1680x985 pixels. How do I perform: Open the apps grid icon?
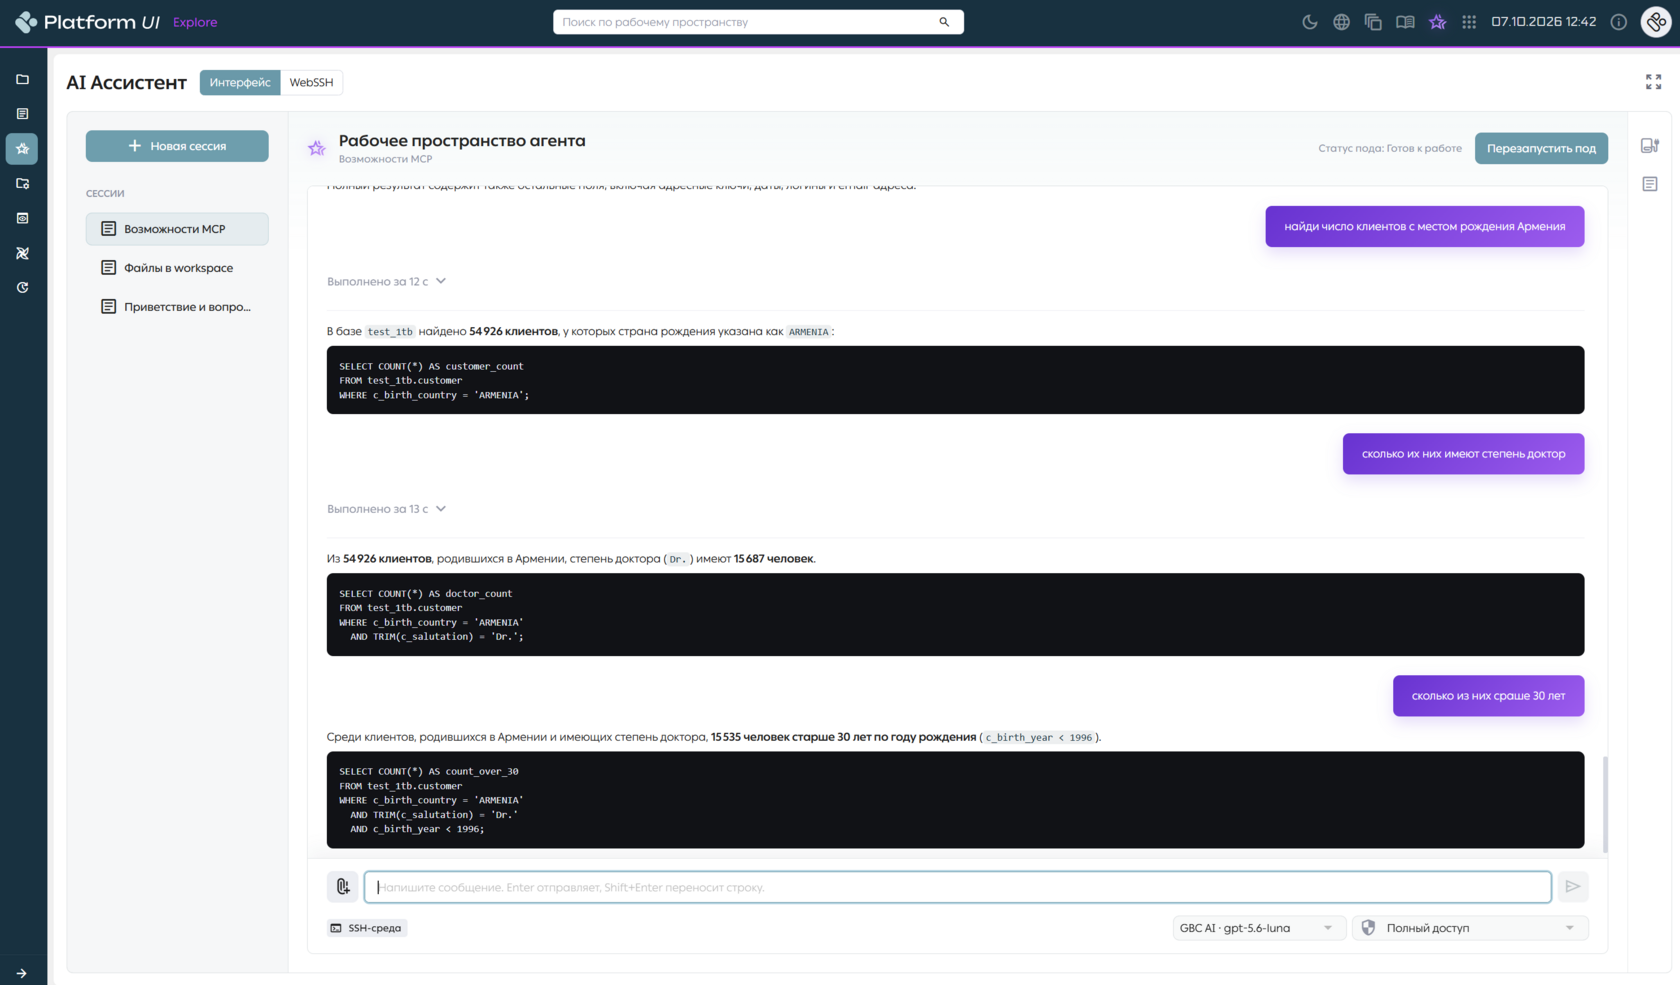[1469, 22]
